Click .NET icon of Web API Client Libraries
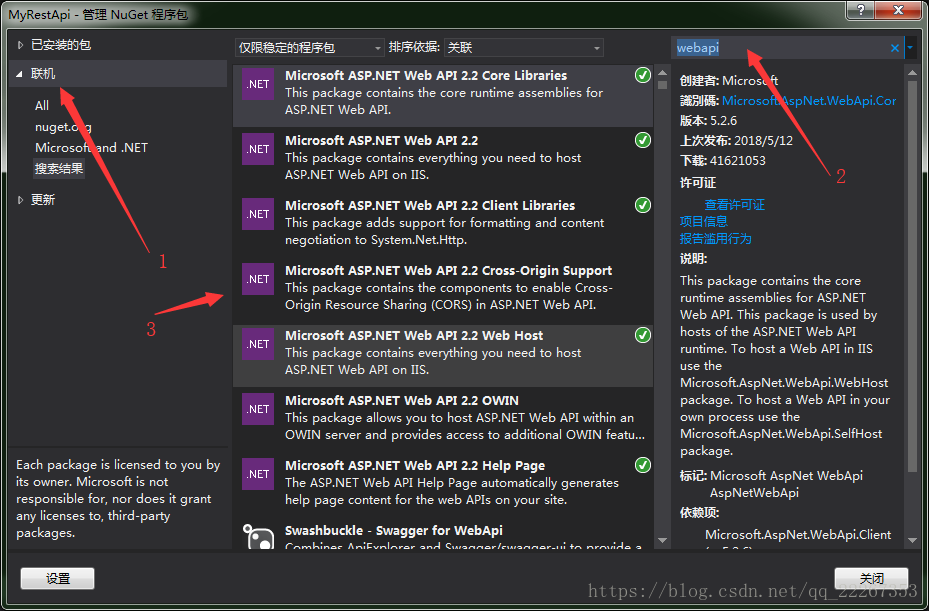929x611 pixels. point(258,214)
